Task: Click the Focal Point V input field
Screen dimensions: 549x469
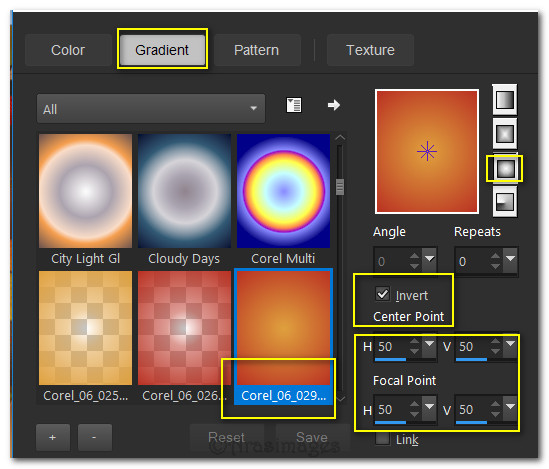Action: point(473,410)
